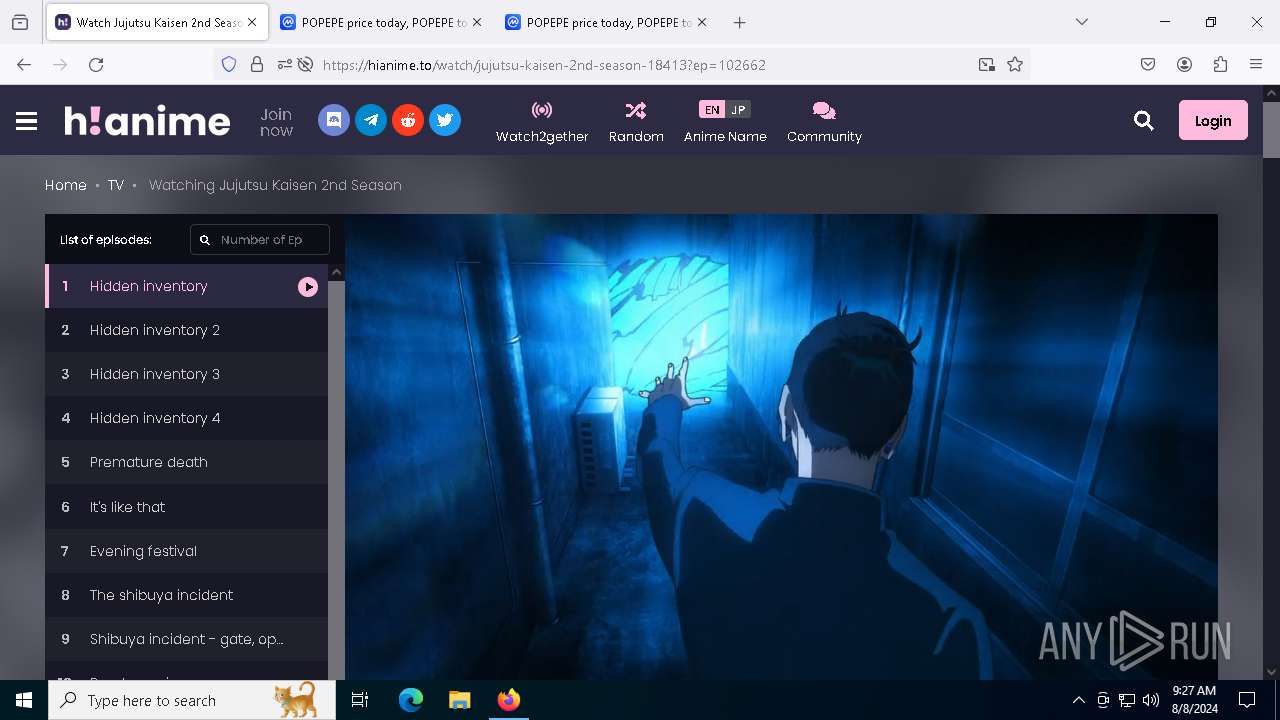1280x720 pixels.
Task: Select episode 7 Evening festival
Action: coord(186,551)
